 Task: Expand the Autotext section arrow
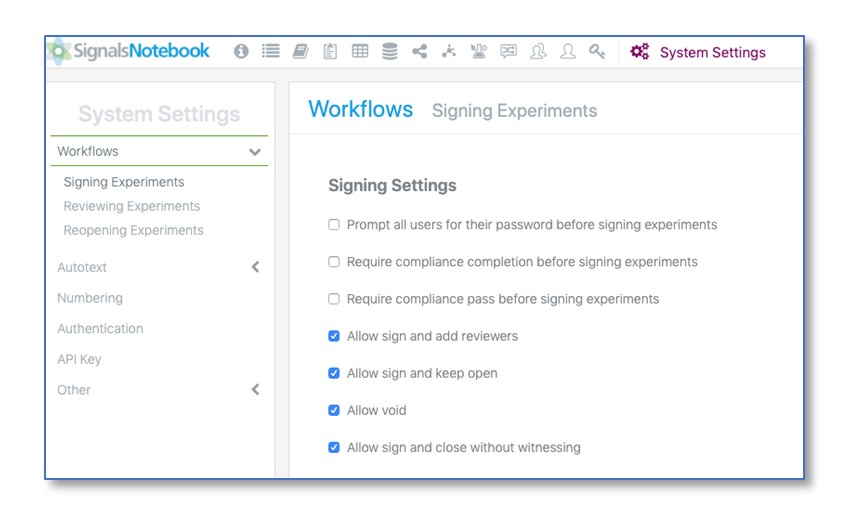[x=255, y=267]
